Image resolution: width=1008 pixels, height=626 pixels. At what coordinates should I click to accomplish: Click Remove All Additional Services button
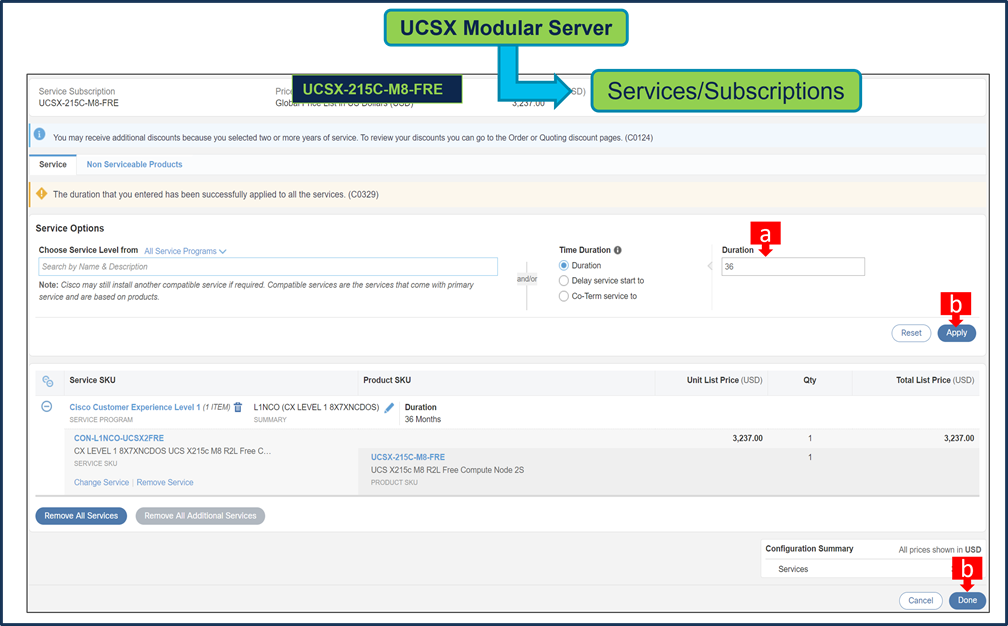(x=200, y=515)
